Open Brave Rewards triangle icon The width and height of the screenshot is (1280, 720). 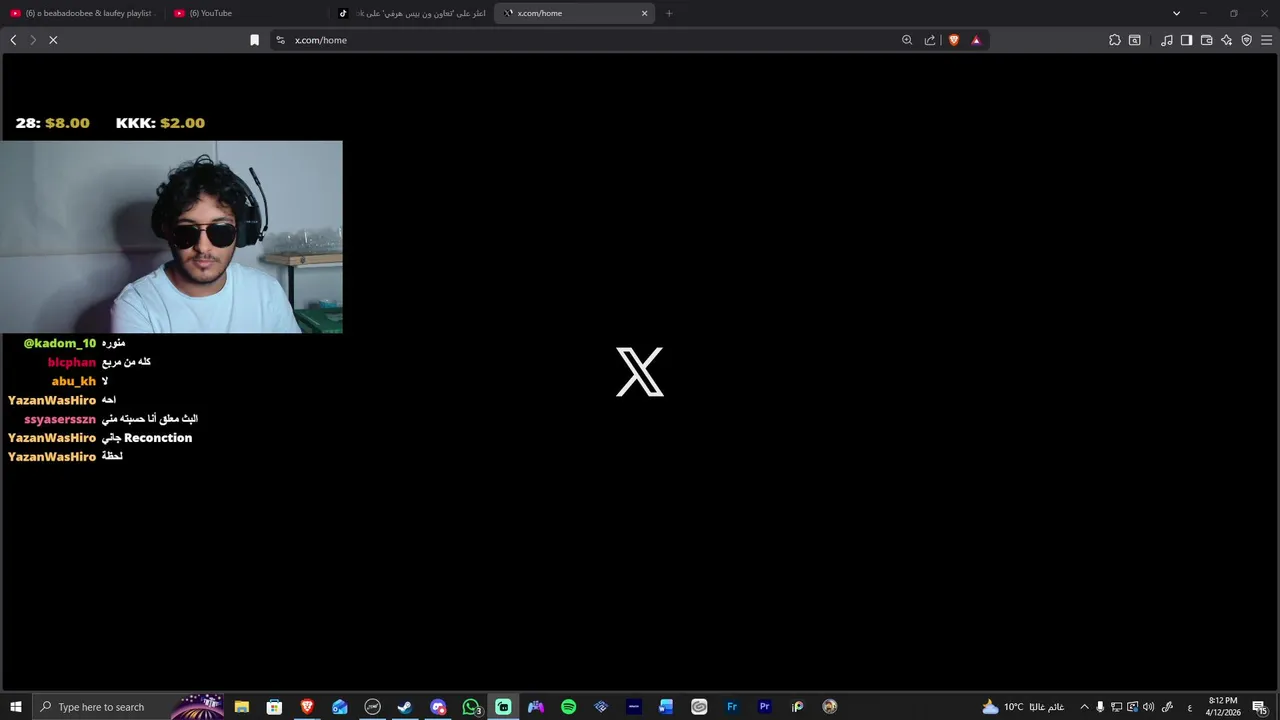976,40
